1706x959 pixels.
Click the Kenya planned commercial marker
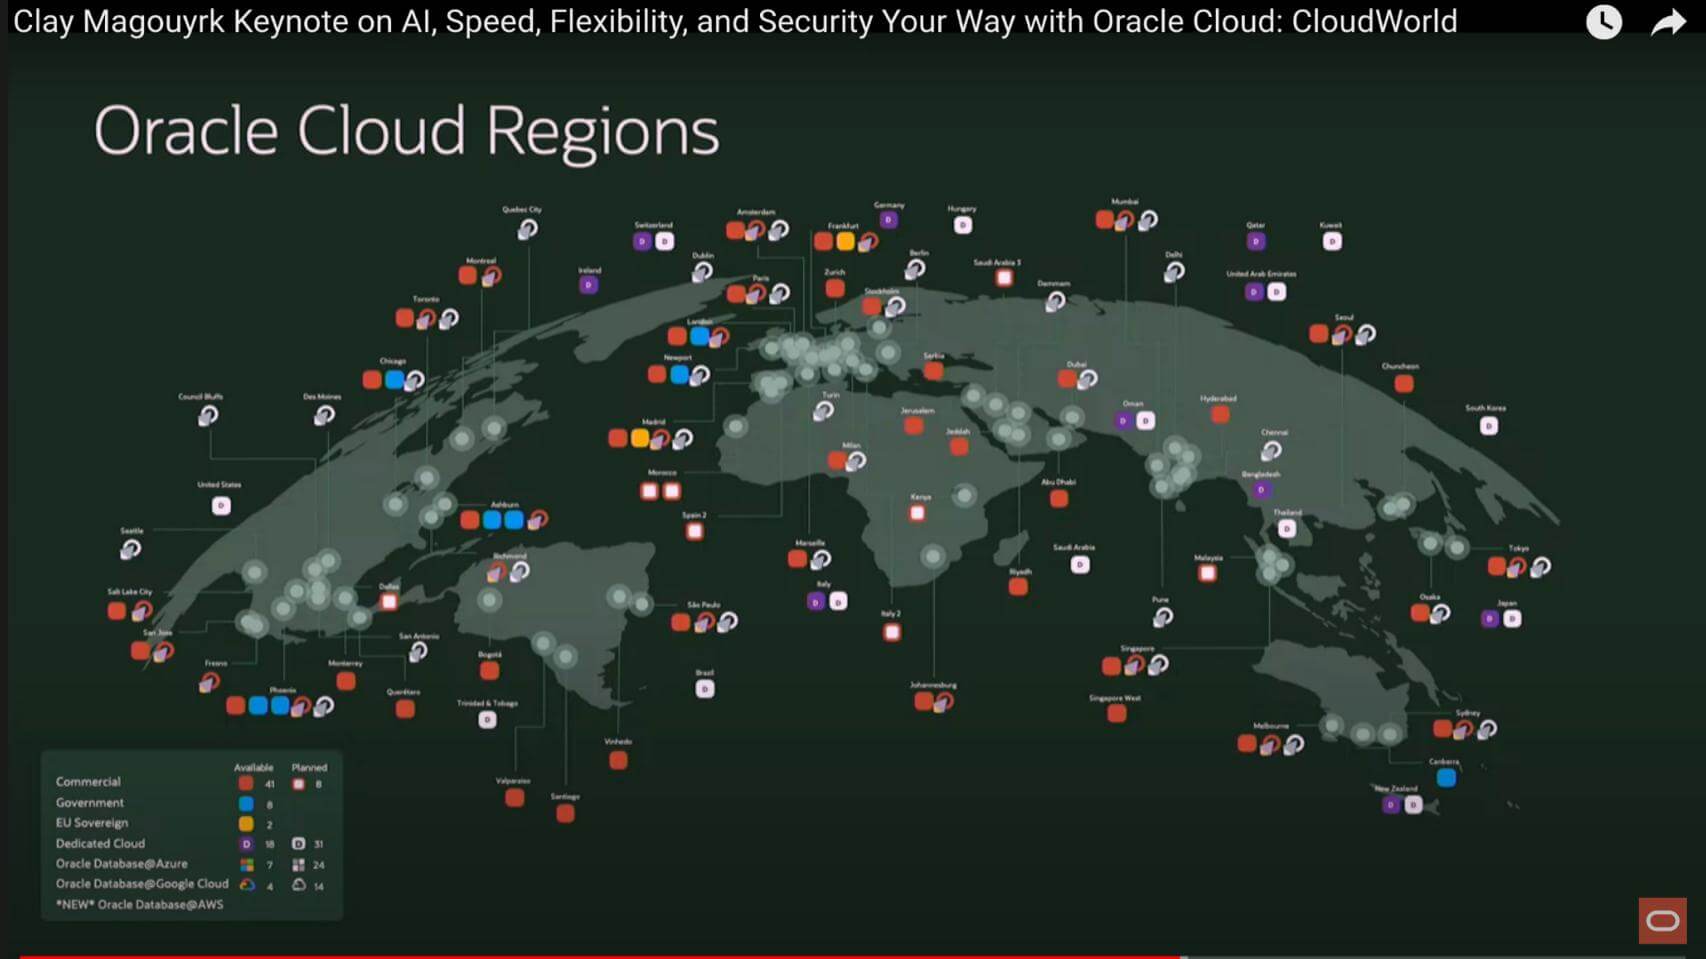click(917, 513)
